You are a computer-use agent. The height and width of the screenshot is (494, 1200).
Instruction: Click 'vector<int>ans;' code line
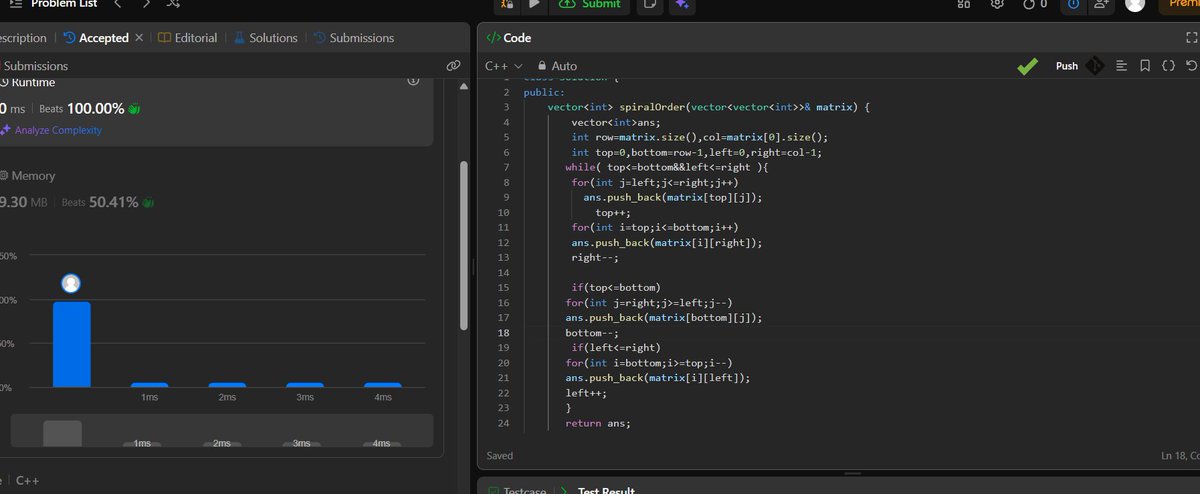(x=615, y=122)
